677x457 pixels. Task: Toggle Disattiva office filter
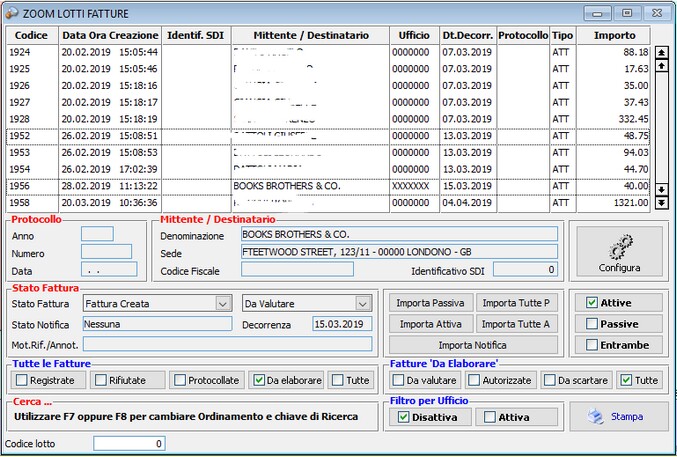[403, 417]
